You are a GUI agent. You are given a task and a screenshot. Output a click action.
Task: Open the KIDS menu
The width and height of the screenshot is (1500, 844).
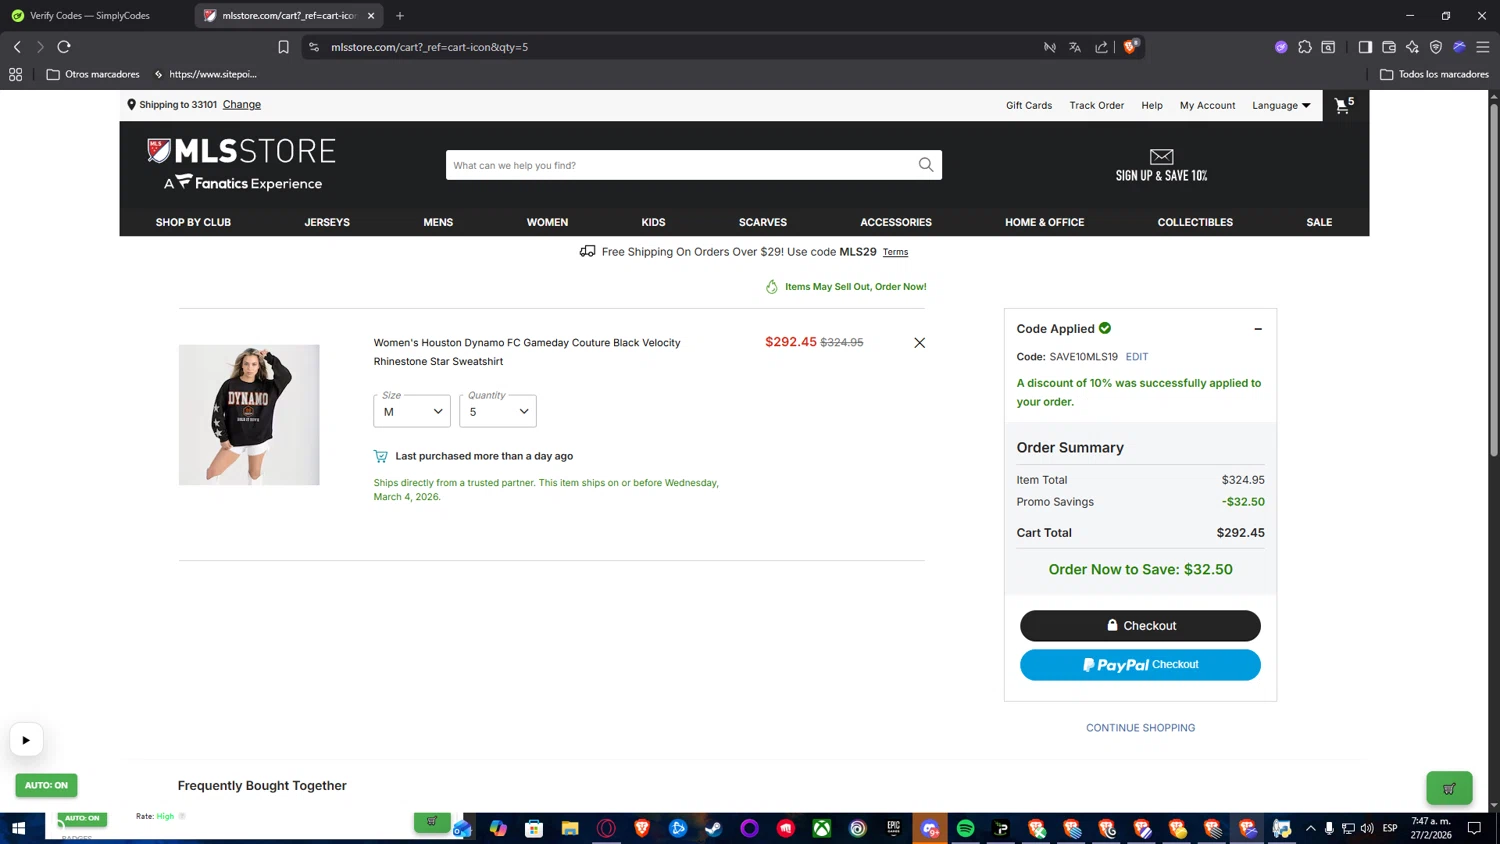pos(653,222)
